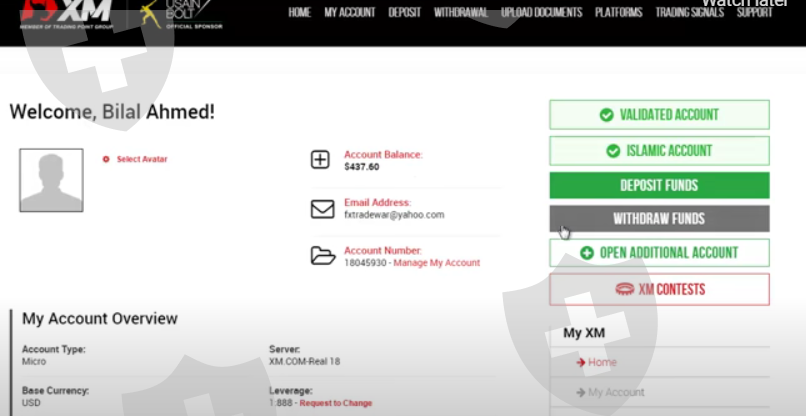Open My Account link in My XM sidebar
The width and height of the screenshot is (806, 416).
[x=616, y=392]
